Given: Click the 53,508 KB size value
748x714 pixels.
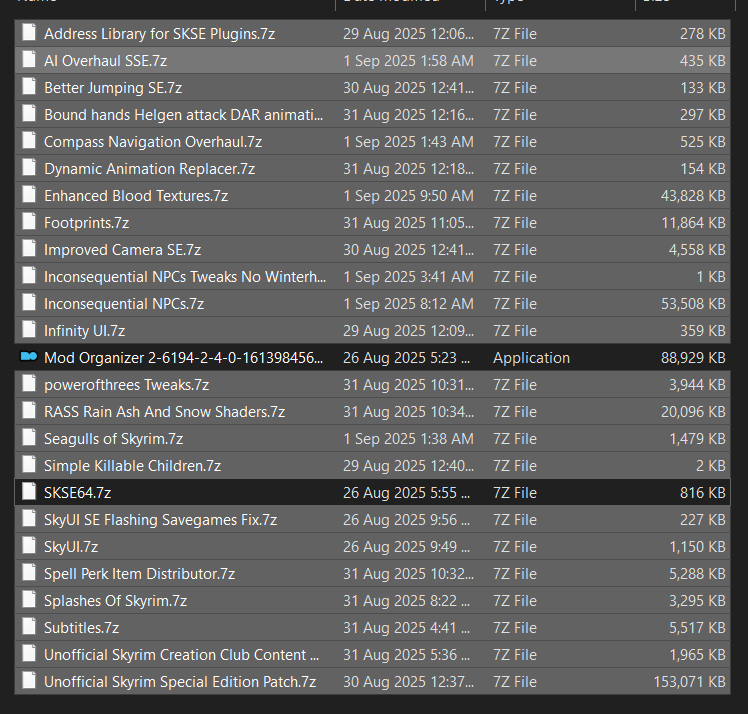Looking at the screenshot, I should point(693,304).
